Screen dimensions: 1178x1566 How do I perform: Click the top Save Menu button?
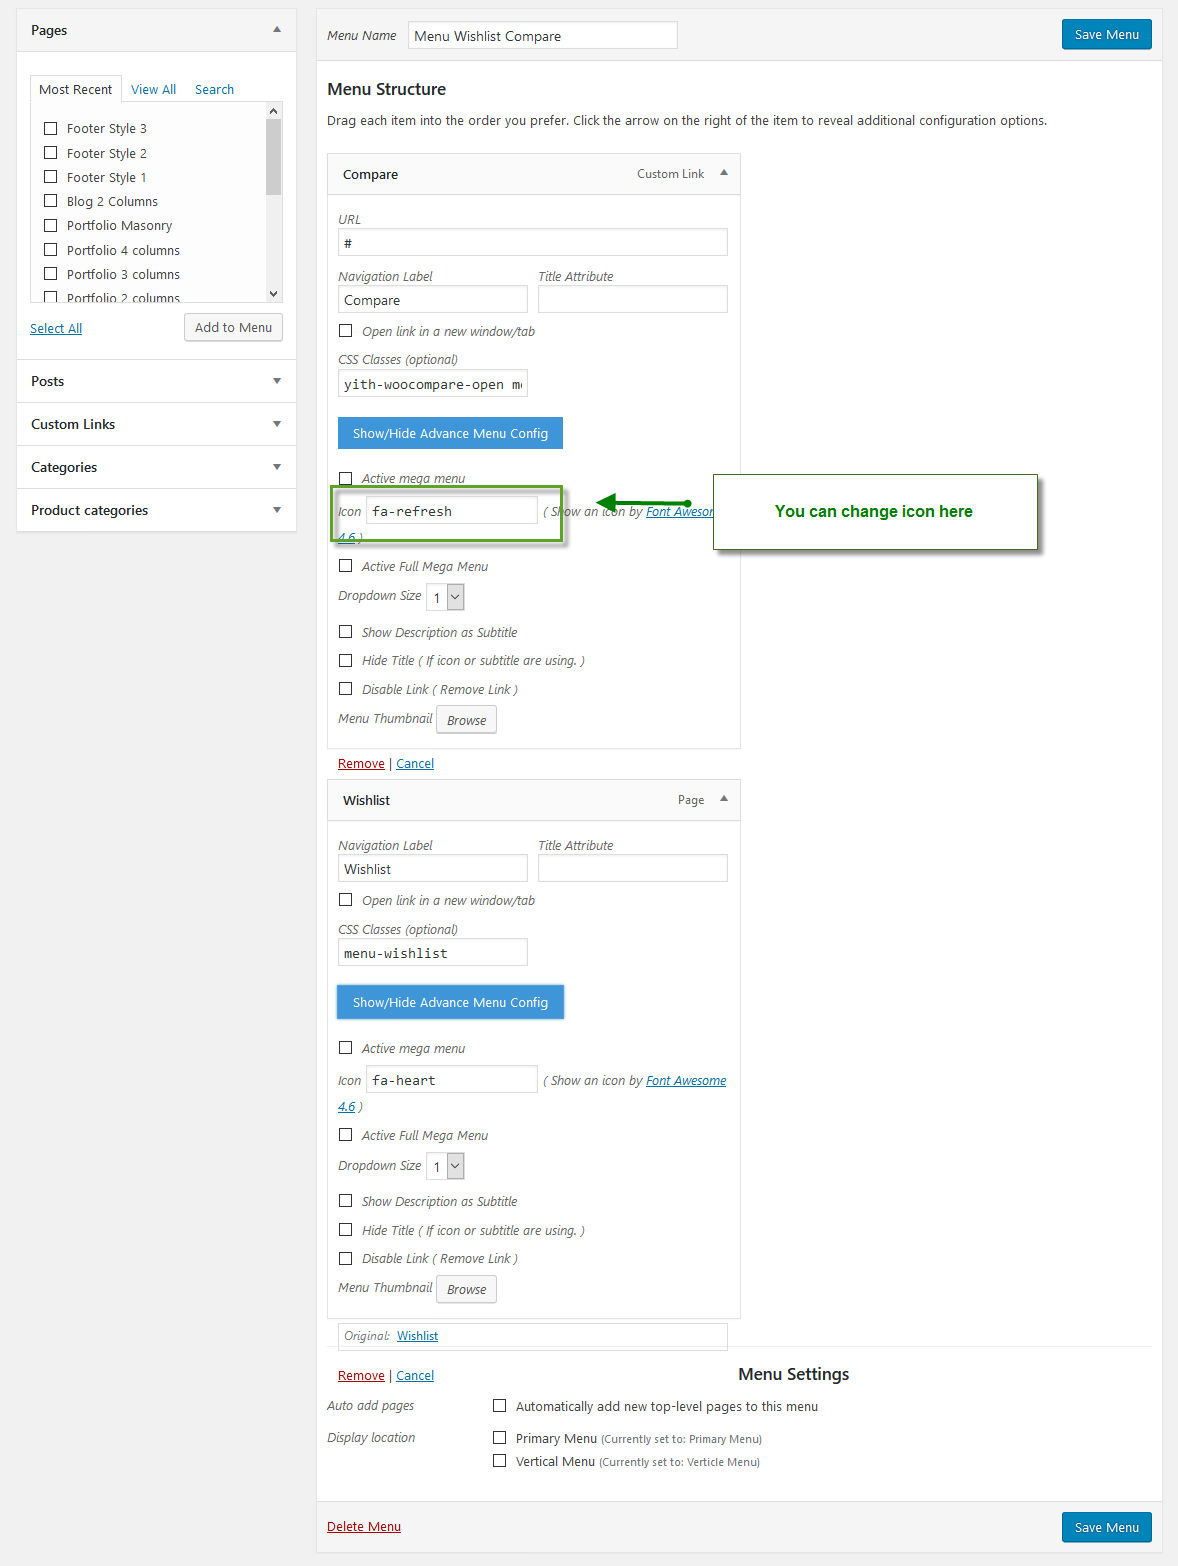coord(1107,34)
